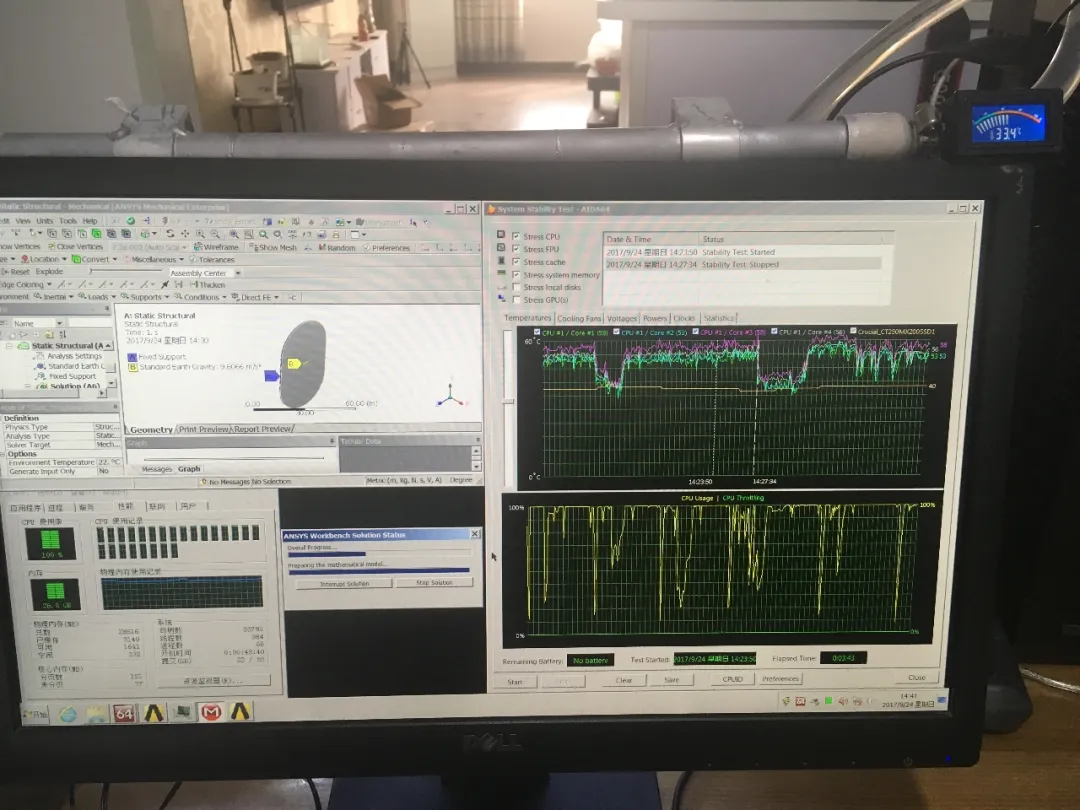
Task: Open the Direct FE dropdown
Action: click(256, 297)
